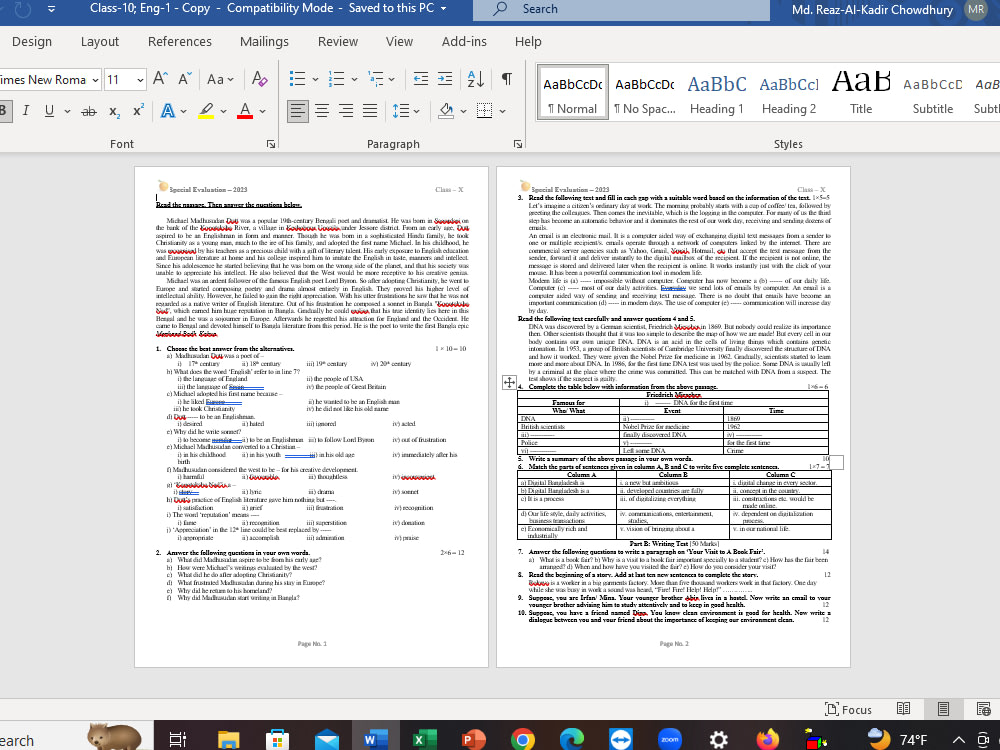Clear all formatting icon
The image size is (1000, 750).
[x=259, y=79]
